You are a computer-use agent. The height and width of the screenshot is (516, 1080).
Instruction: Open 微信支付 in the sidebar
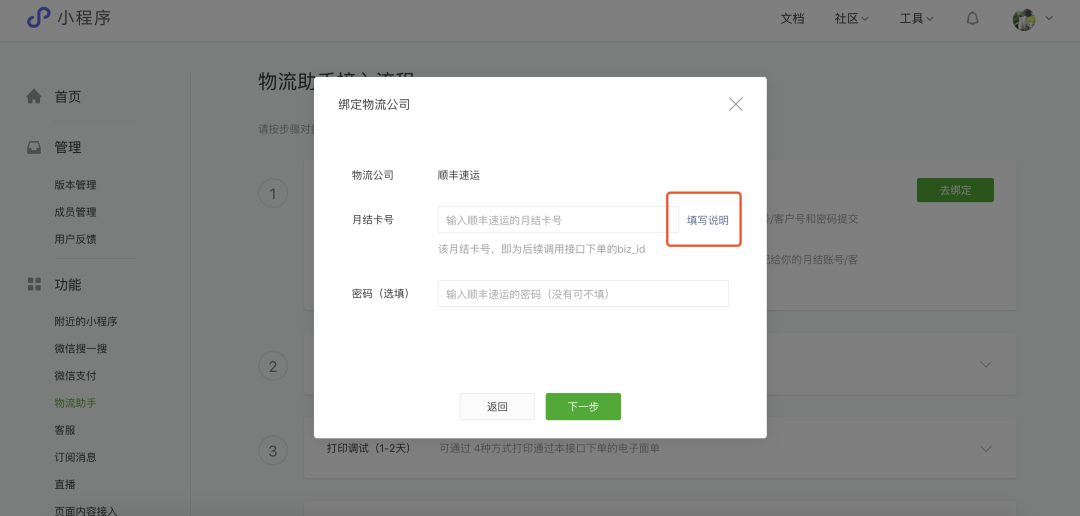pyautogui.click(x=75, y=375)
